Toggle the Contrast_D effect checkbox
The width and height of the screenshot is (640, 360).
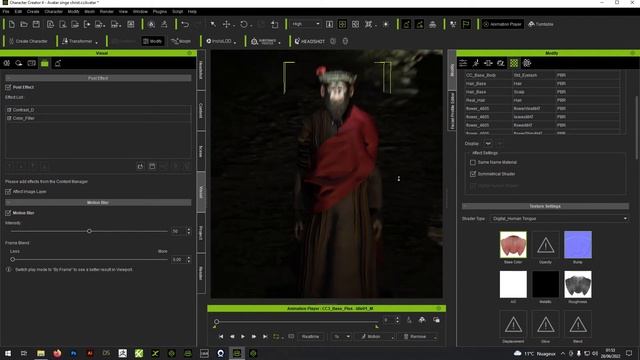tap(9, 110)
